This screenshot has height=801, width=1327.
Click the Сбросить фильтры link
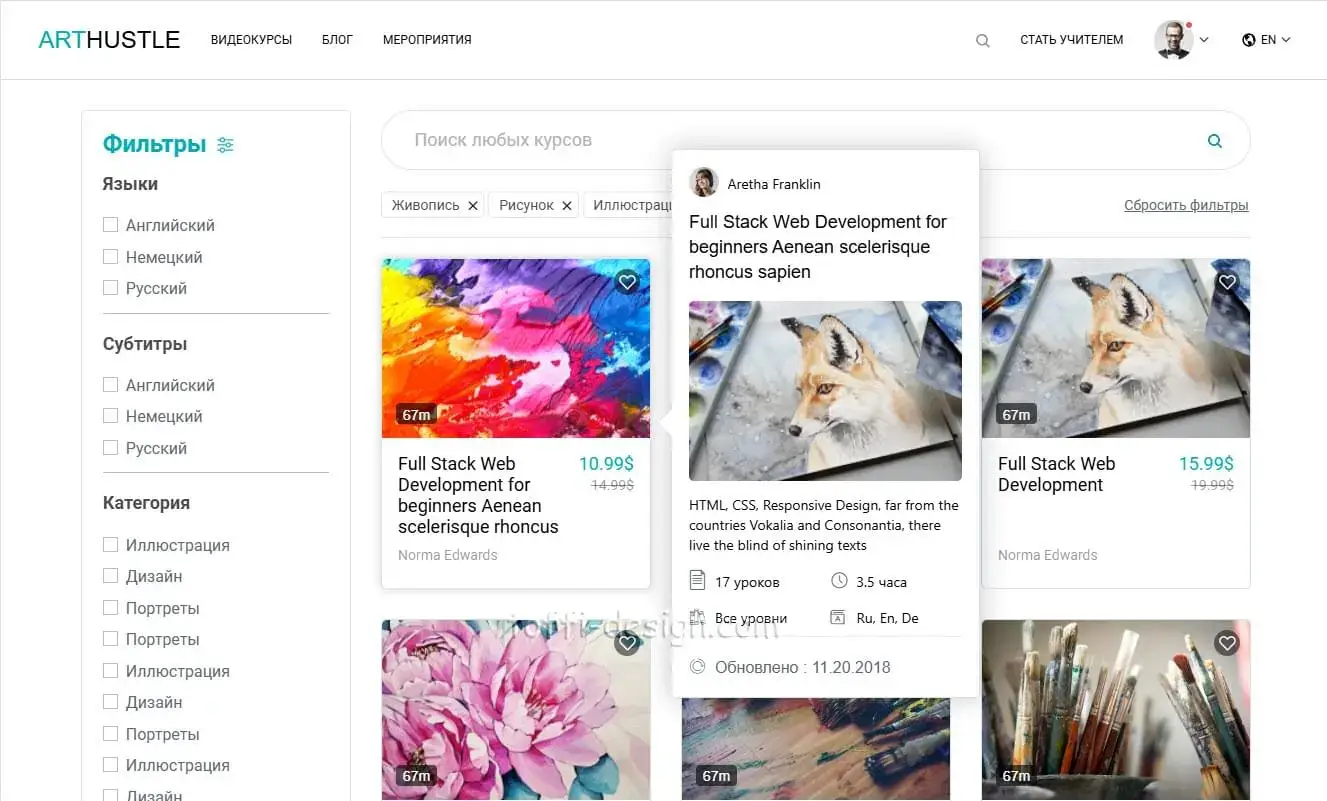tap(1186, 204)
